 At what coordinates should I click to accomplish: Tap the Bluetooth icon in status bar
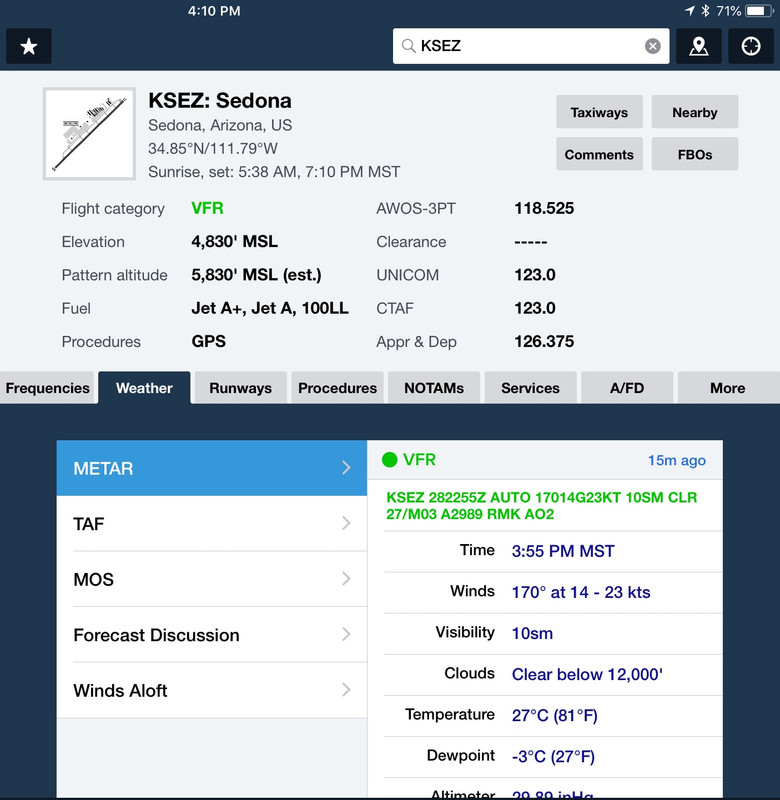705,11
